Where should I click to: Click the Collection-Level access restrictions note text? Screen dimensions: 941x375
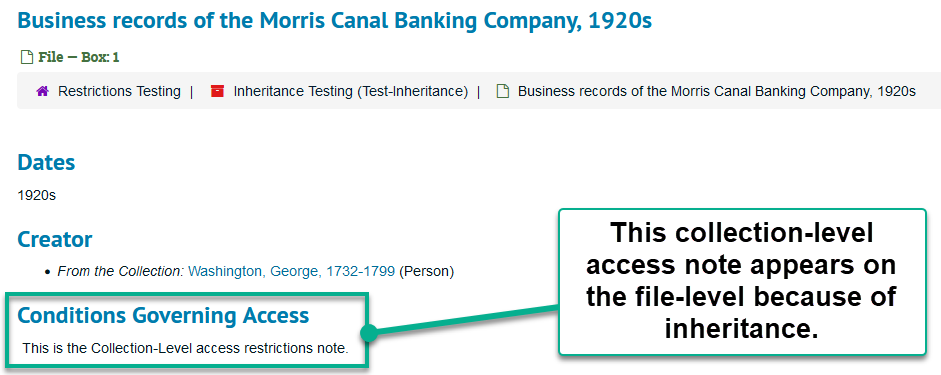click(185, 348)
